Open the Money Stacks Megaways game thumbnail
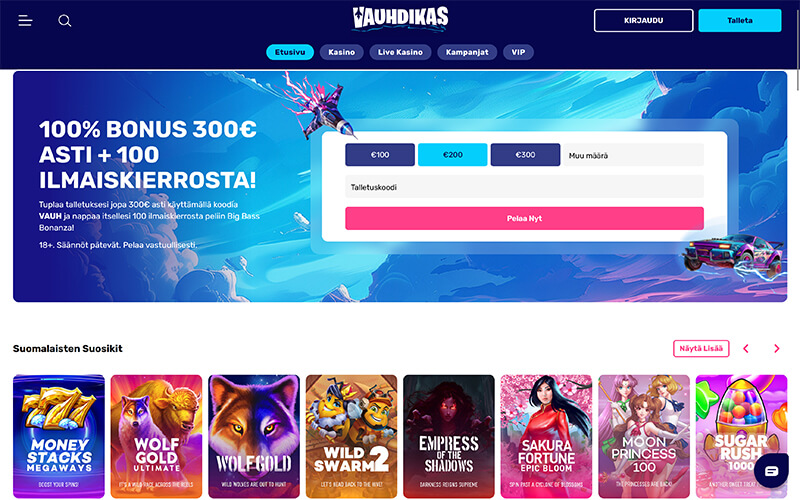Viewport: 800px width, 500px height. [x=59, y=436]
